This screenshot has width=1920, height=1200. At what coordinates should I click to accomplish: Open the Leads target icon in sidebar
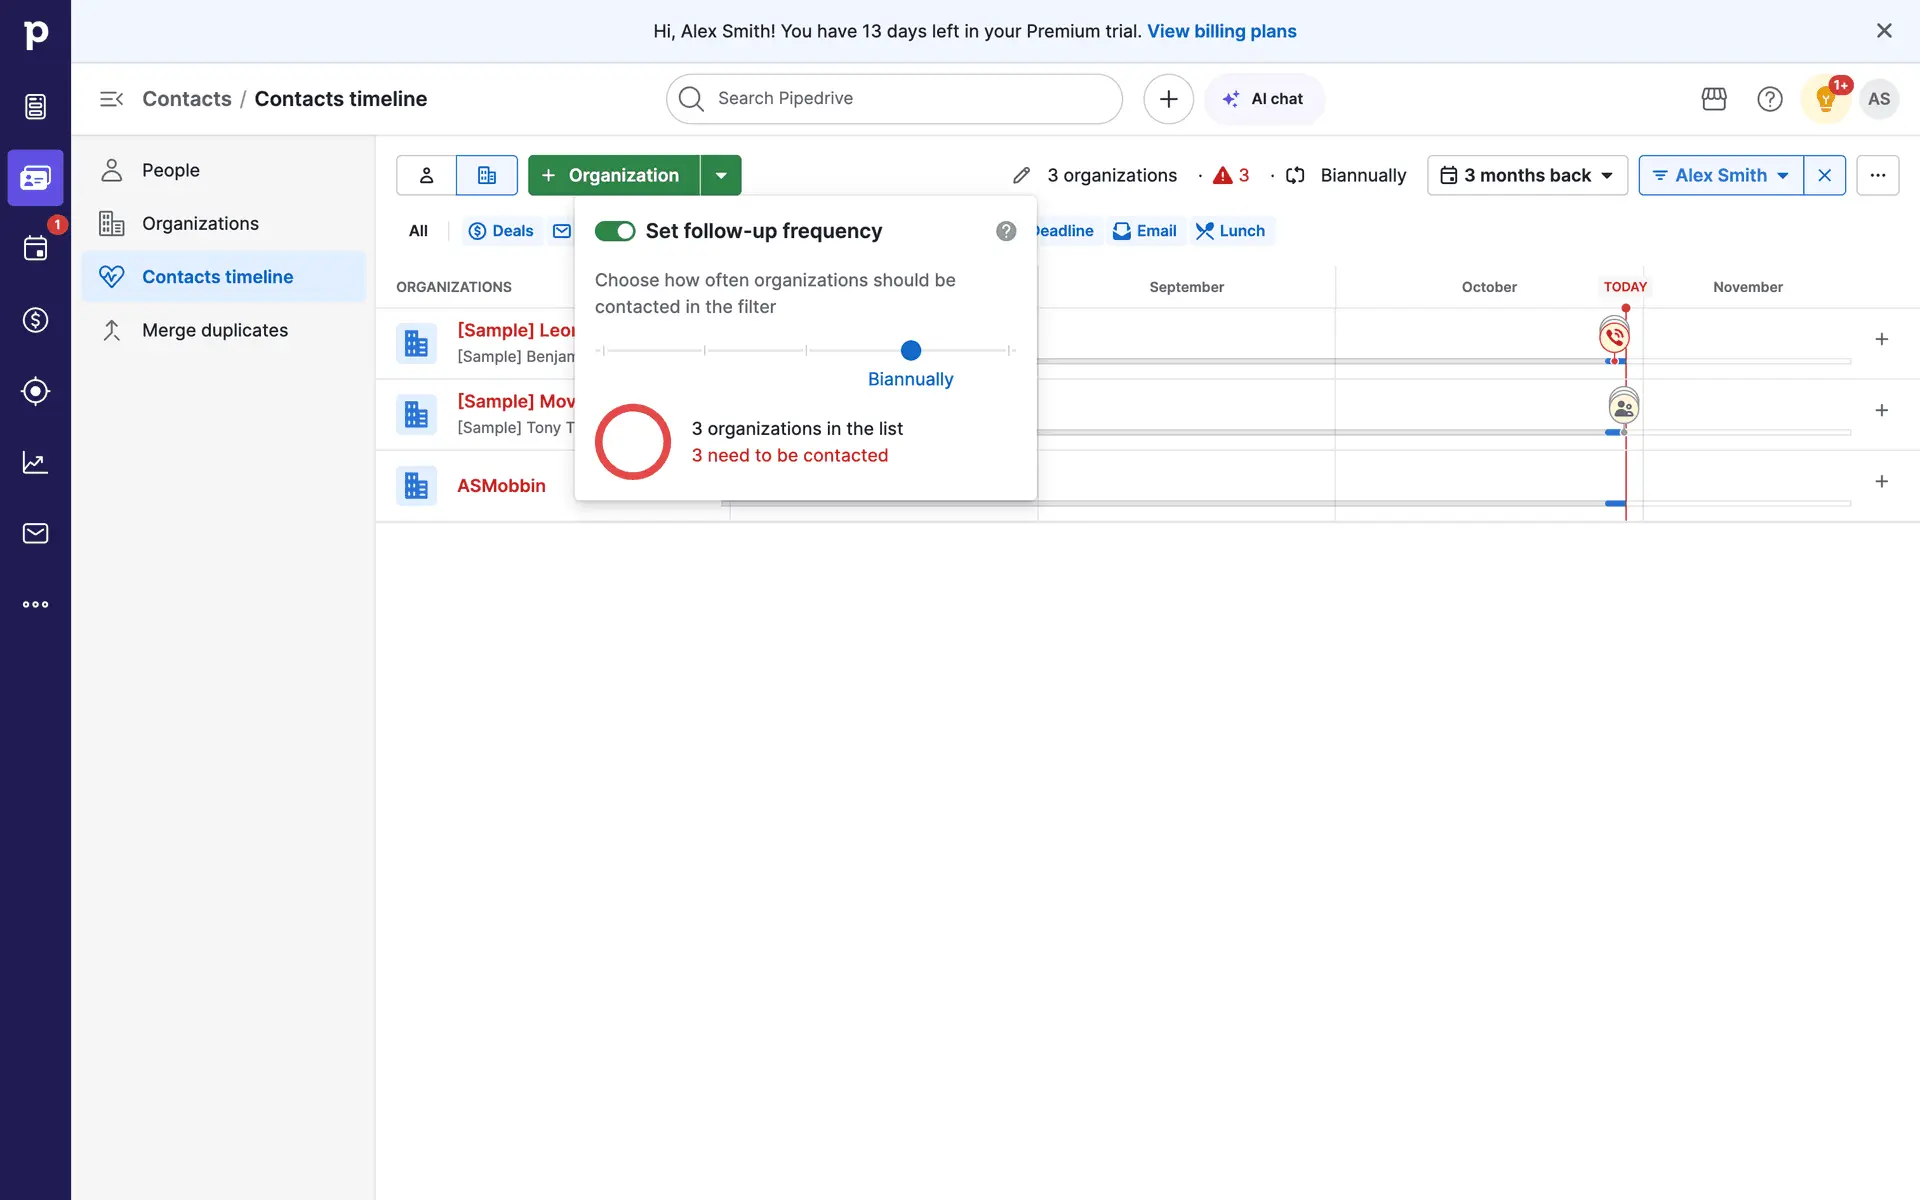click(35, 391)
